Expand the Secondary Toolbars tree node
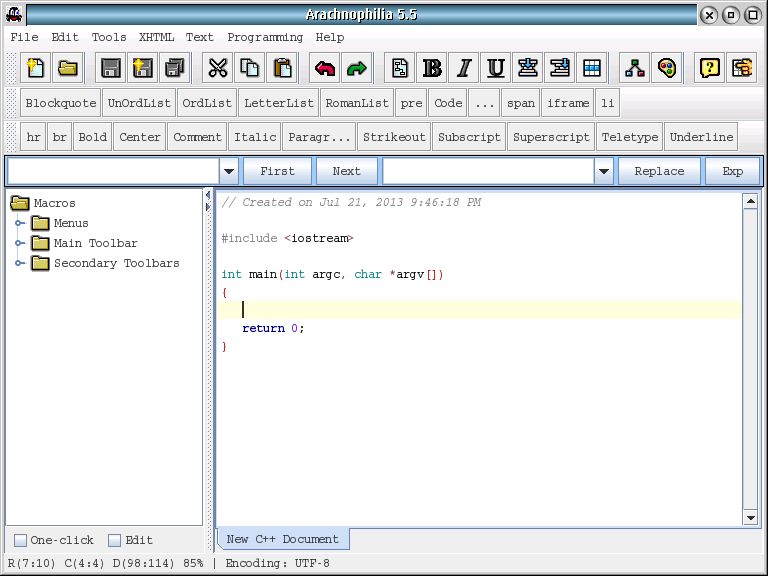The width and height of the screenshot is (768, 576). point(20,263)
